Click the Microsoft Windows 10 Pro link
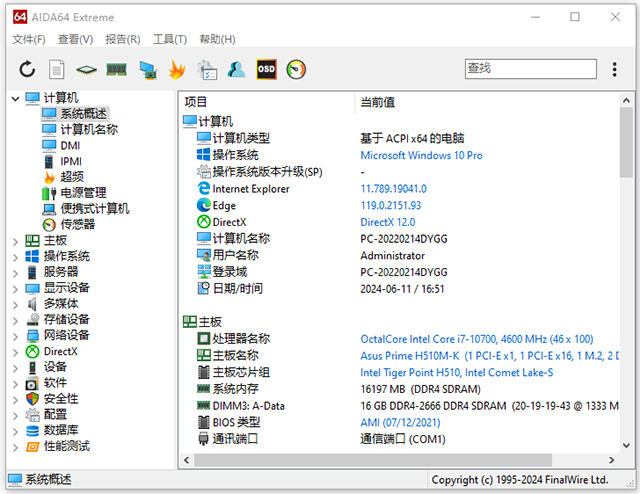 pos(421,156)
